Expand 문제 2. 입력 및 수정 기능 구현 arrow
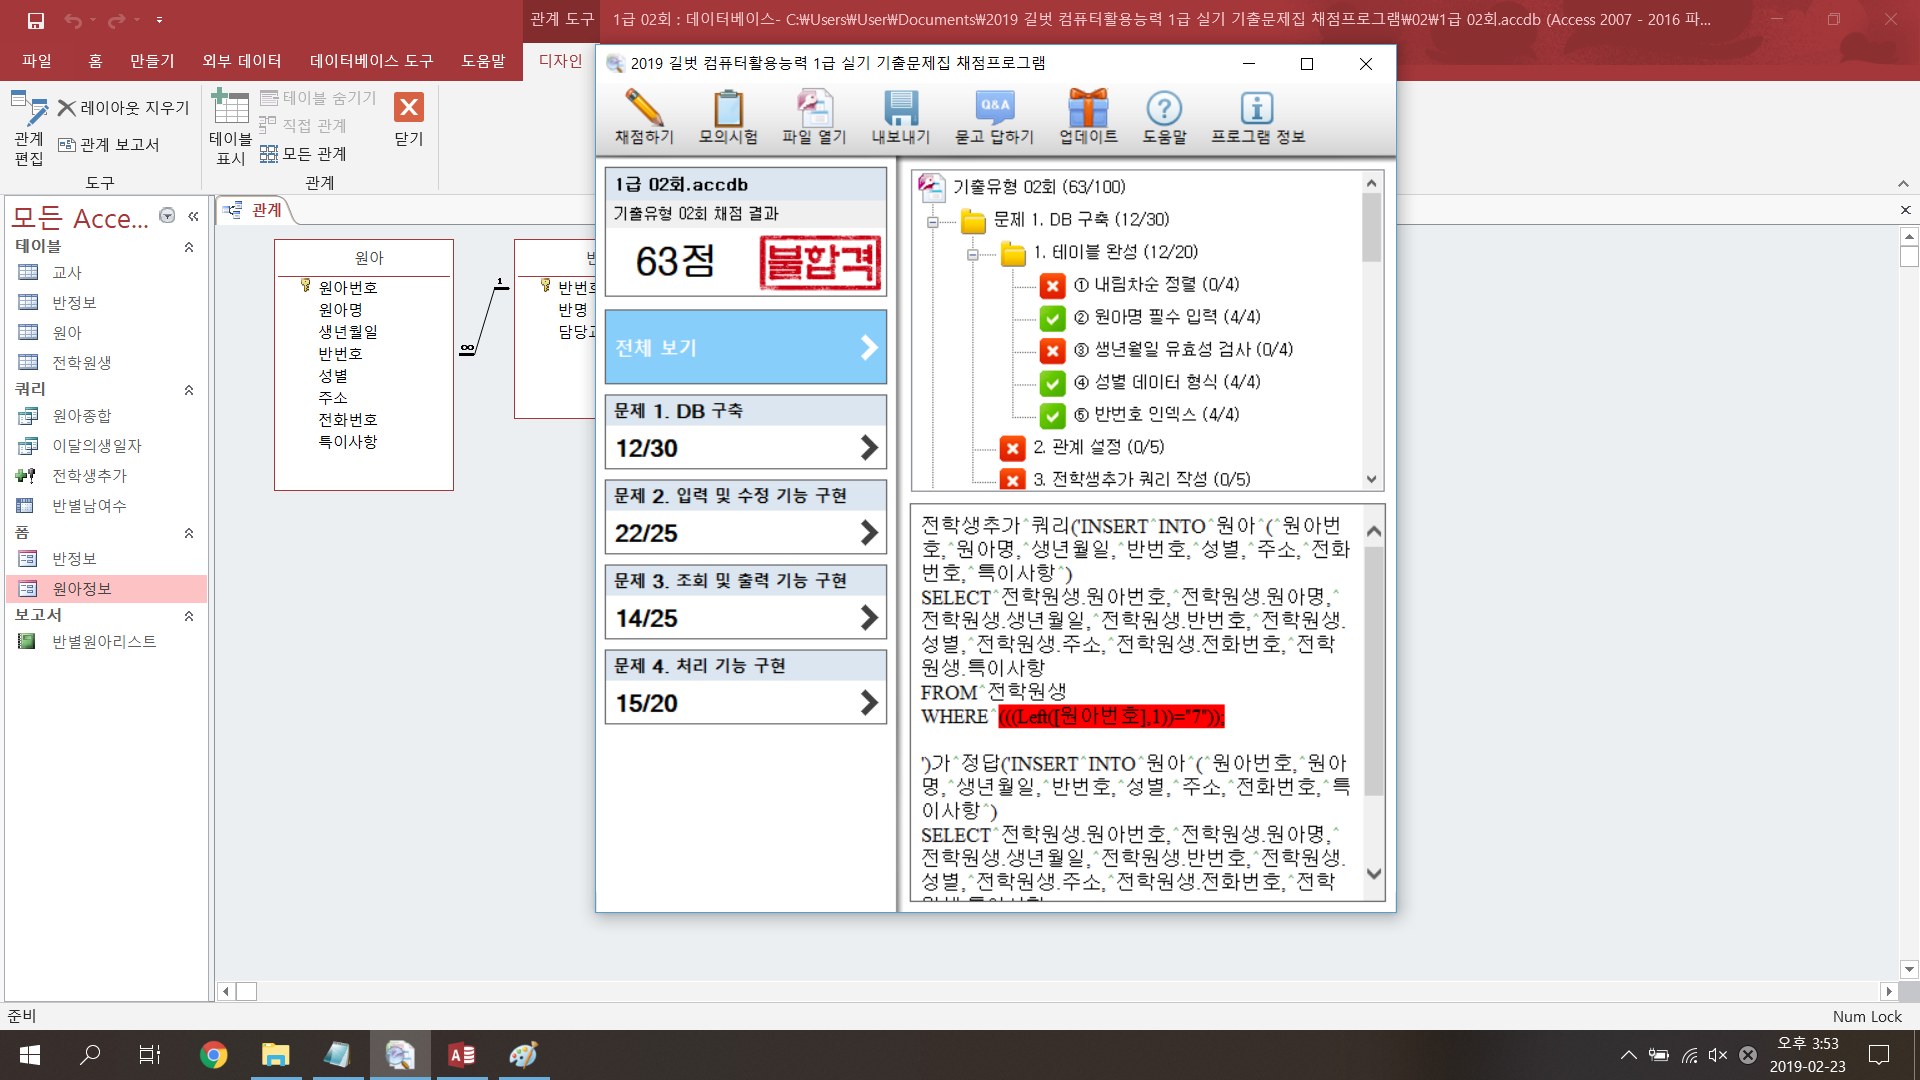1920x1080 pixels. (868, 533)
